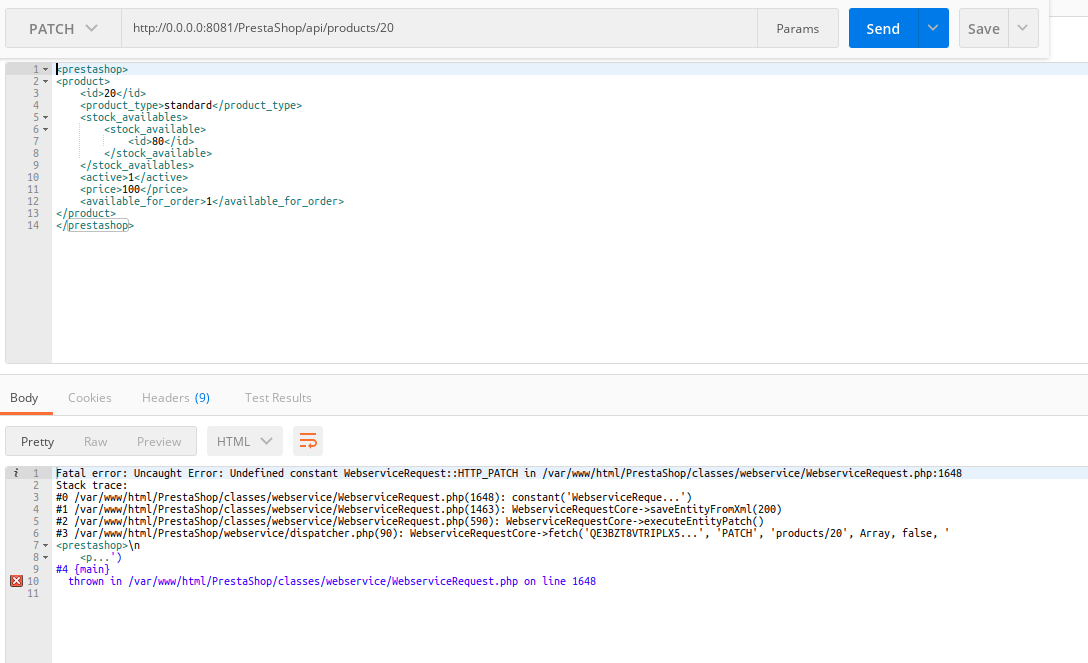This screenshot has height=663, width=1088.
Task: Click the request URL input field
Action: pyautogui.click(x=400, y=28)
